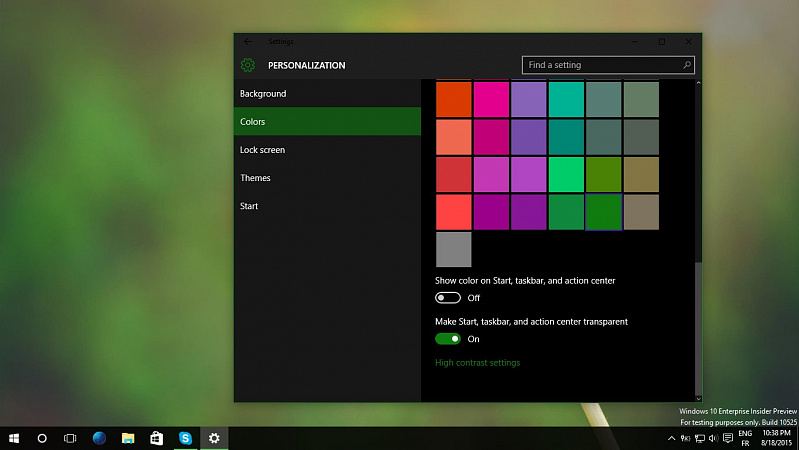Pick the khaki gold swatch
This screenshot has width=799, height=450.
641,174
